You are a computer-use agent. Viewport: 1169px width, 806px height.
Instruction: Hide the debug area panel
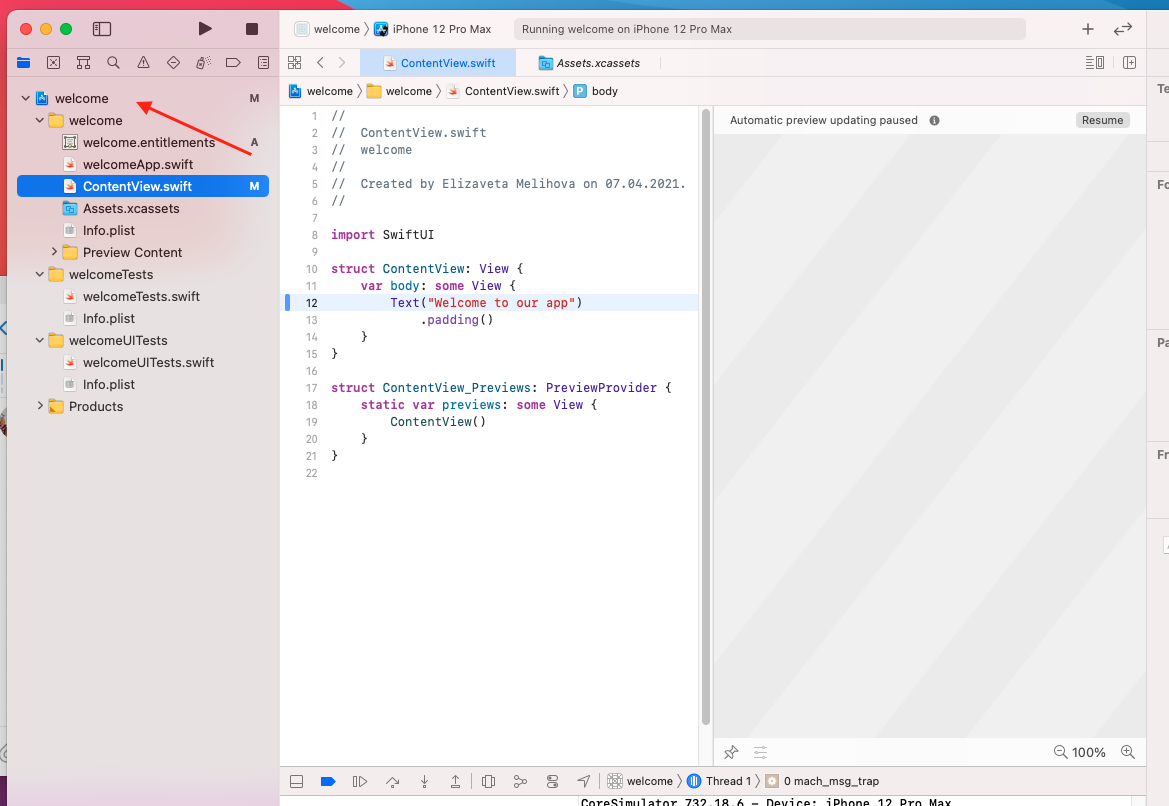point(296,781)
